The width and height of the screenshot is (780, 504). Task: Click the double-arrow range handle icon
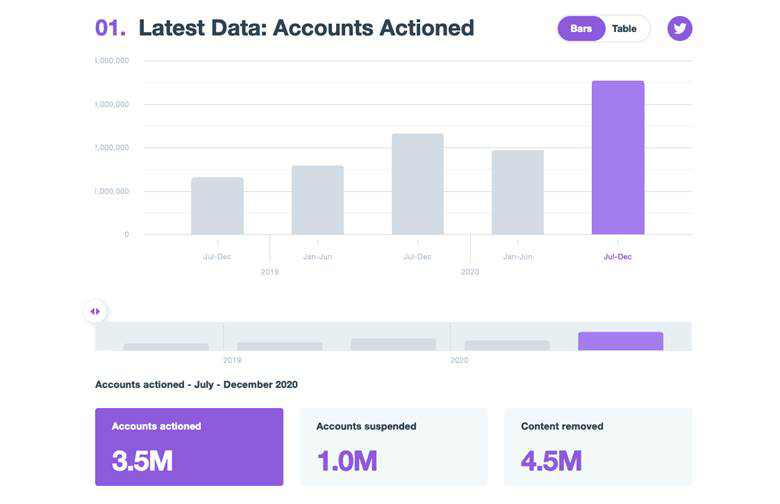click(95, 312)
